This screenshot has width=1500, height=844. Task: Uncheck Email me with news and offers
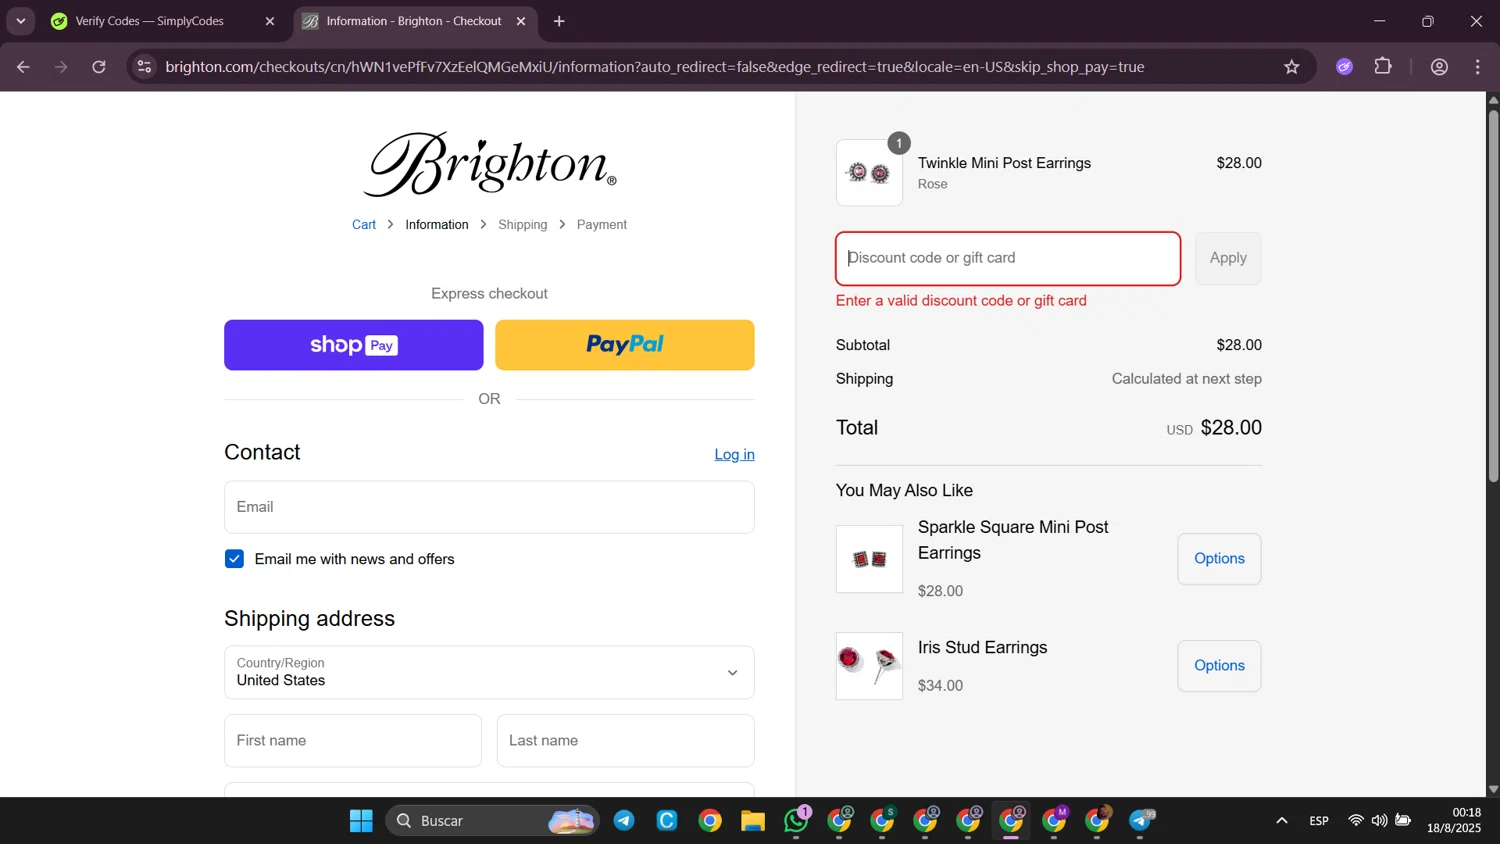(235, 559)
